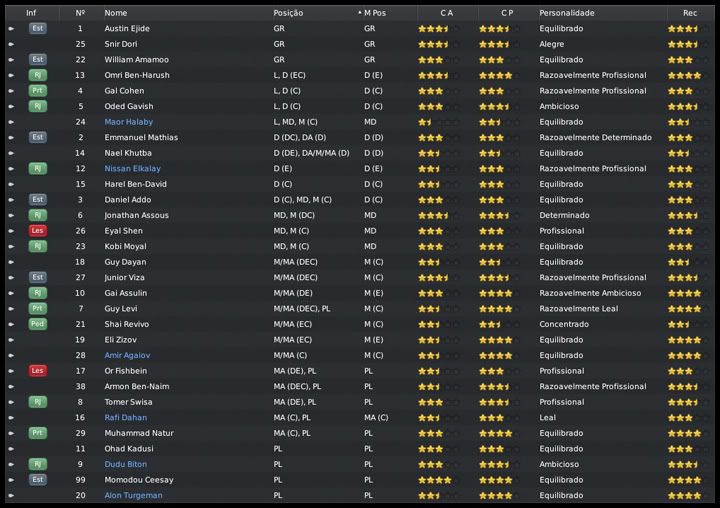Click the Nome column header
720x508 pixels.
[x=116, y=13]
